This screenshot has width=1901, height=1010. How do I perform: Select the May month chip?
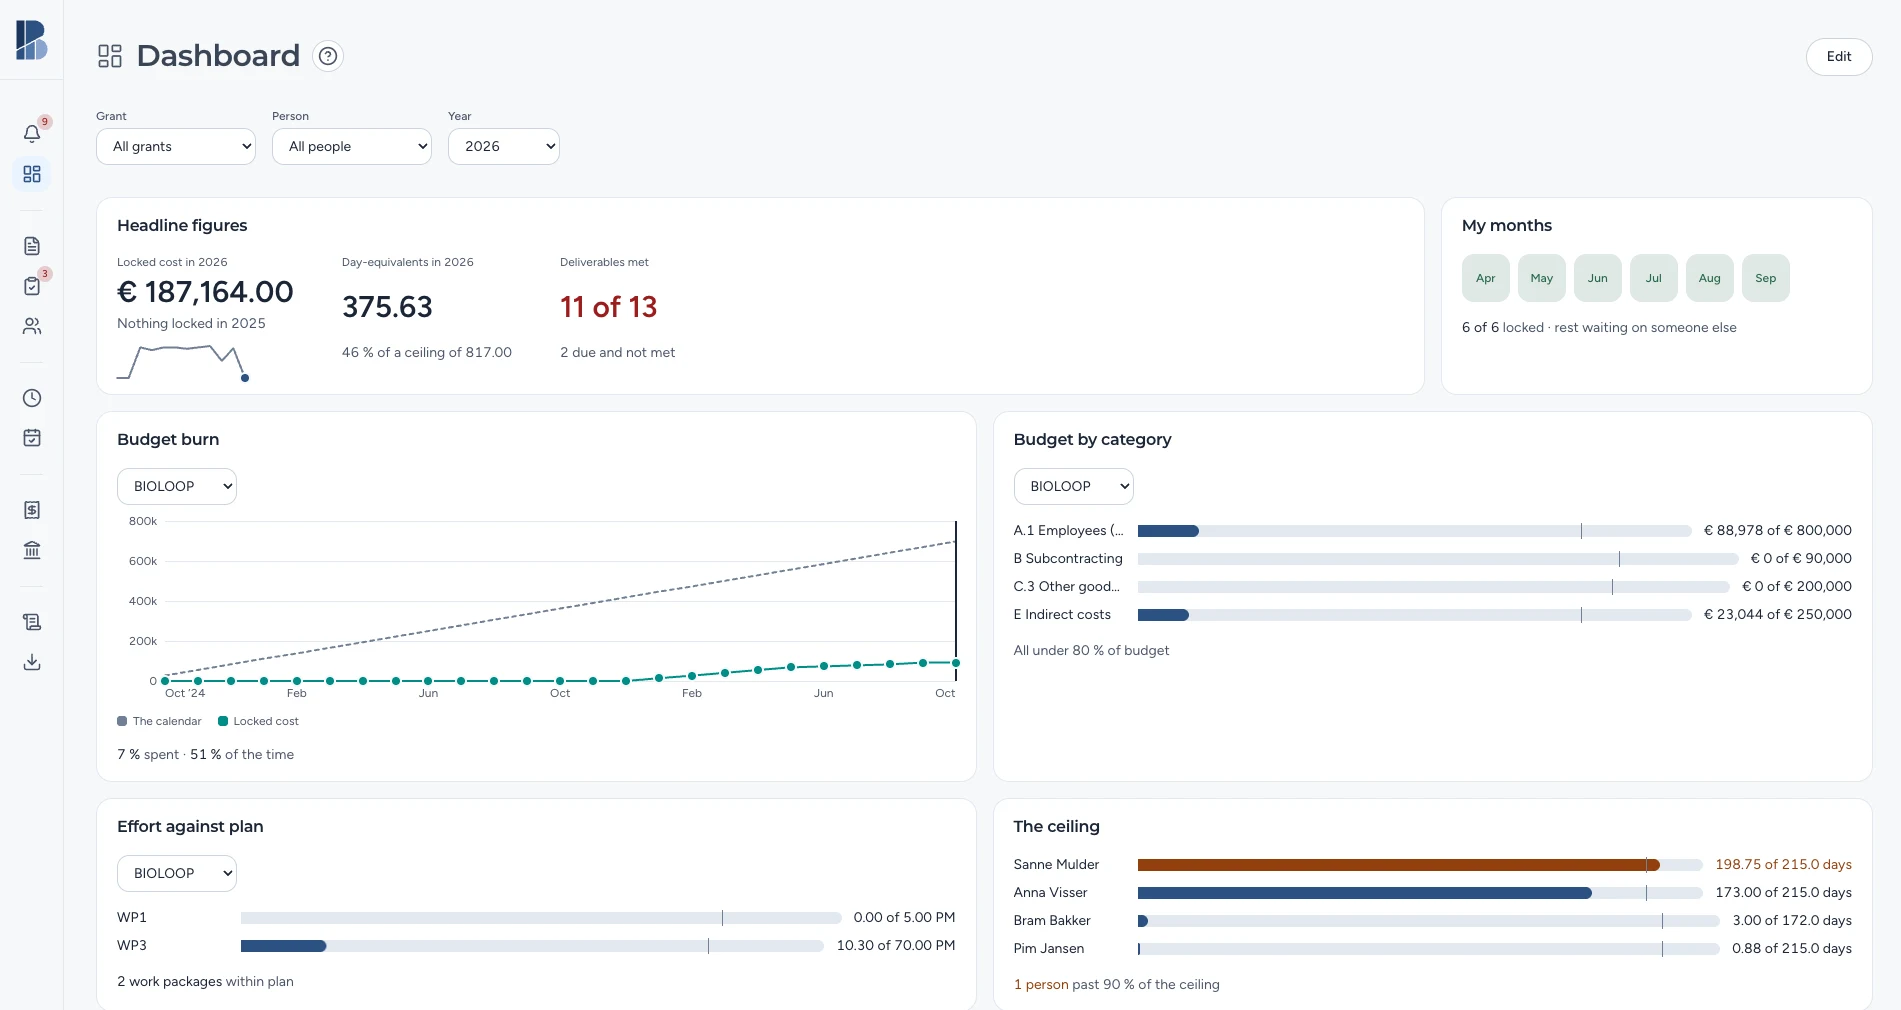pyautogui.click(x=1542, y=278)
